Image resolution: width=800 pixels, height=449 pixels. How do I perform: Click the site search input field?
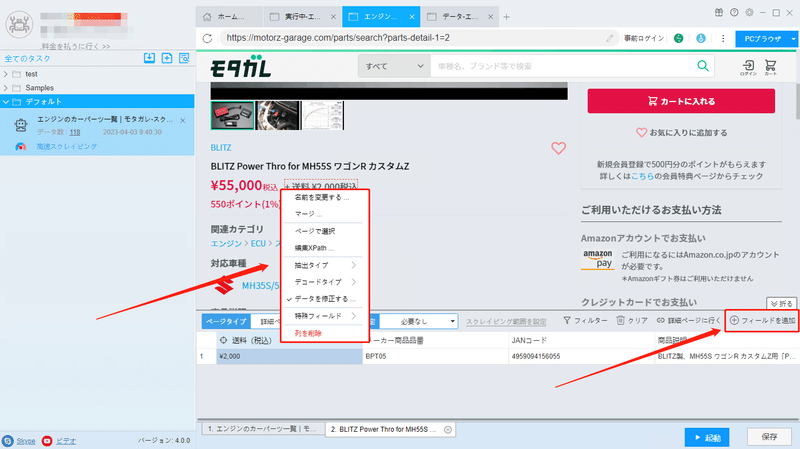point(564,66)
